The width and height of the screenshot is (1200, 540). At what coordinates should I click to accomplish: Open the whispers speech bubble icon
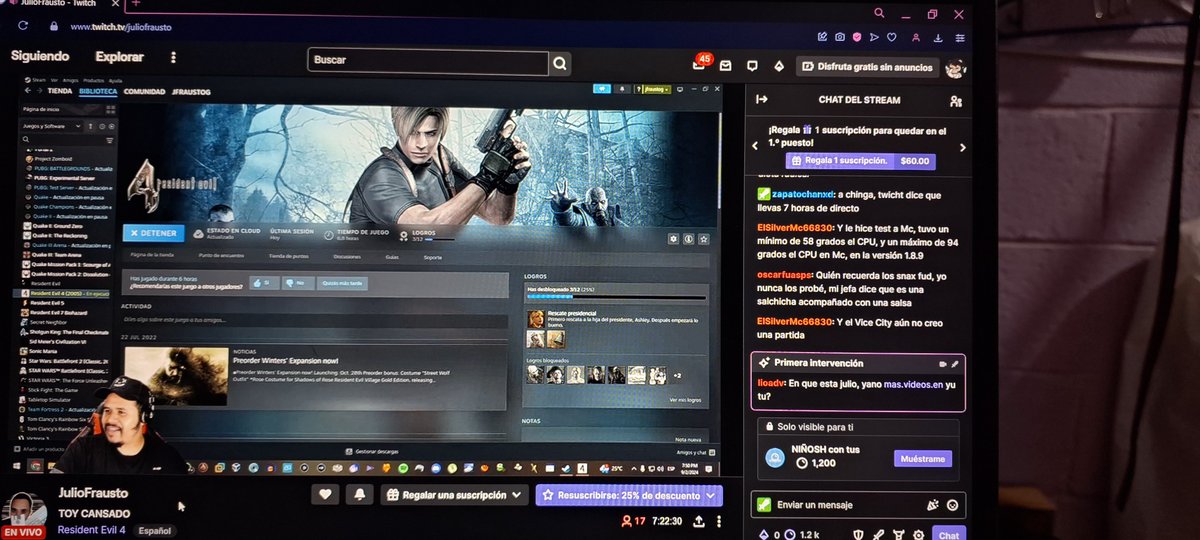coord(752,66)
